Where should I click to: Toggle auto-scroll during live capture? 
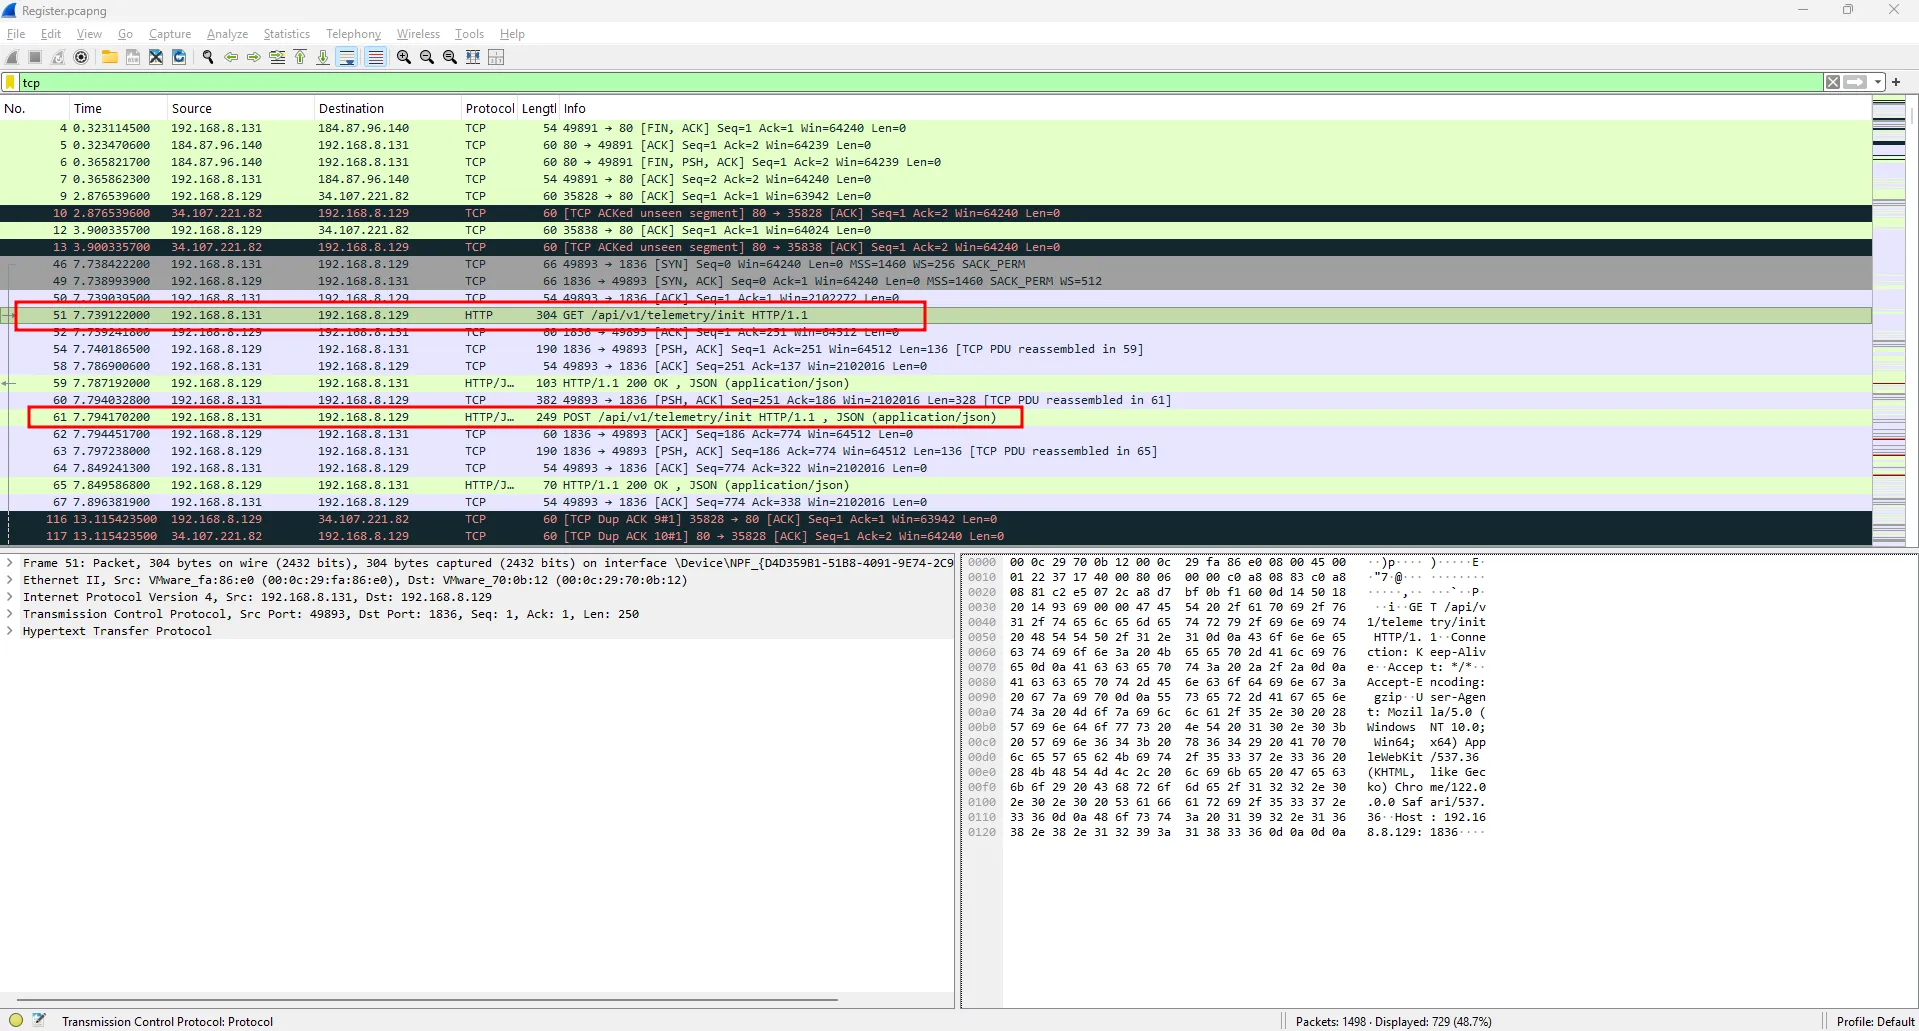pyautogui.click(x=347, y=57)
